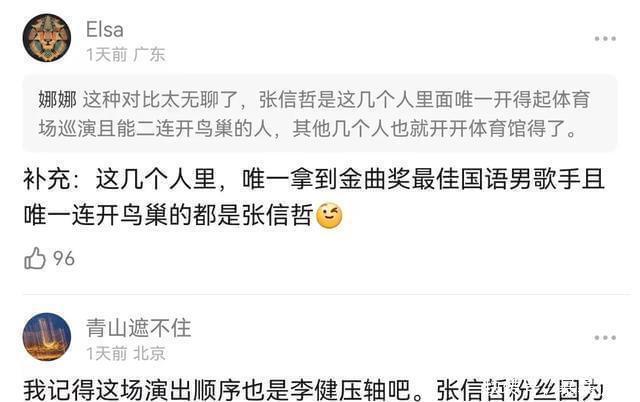Tap the 广东 location label
Screen dimensions: 640x402
tap(149, 55)
